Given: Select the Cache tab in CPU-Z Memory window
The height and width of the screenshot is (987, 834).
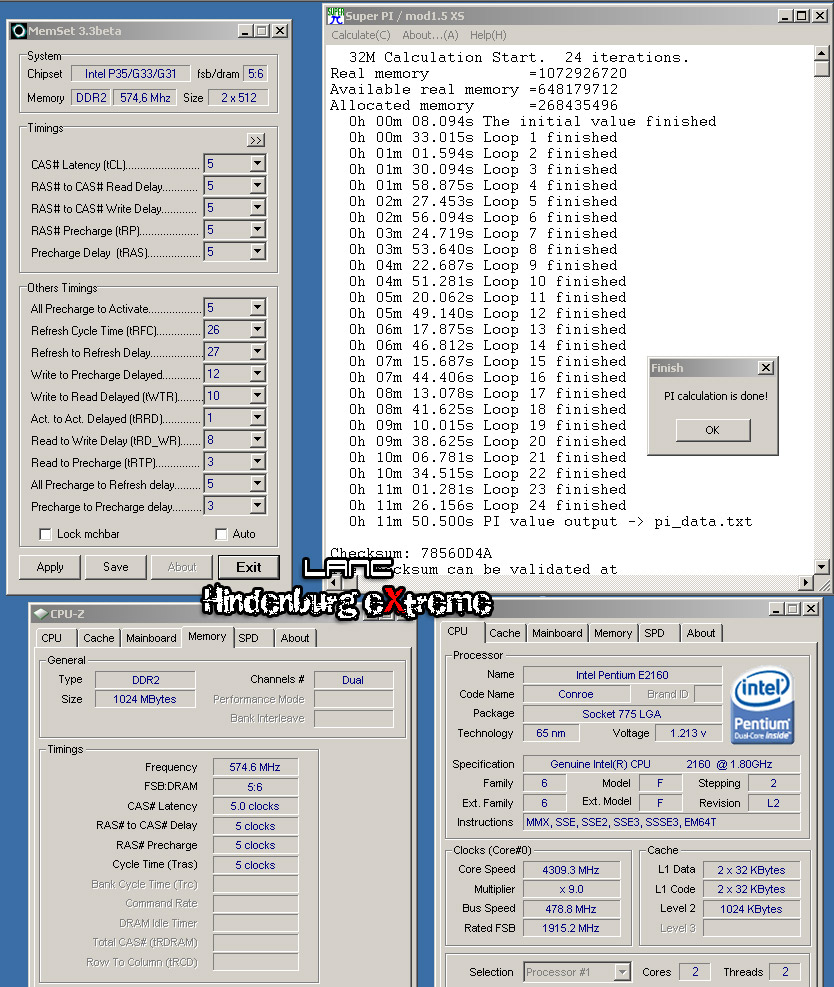Looking at the screenshot, I should pyautogui.click(x=99, y=638).
